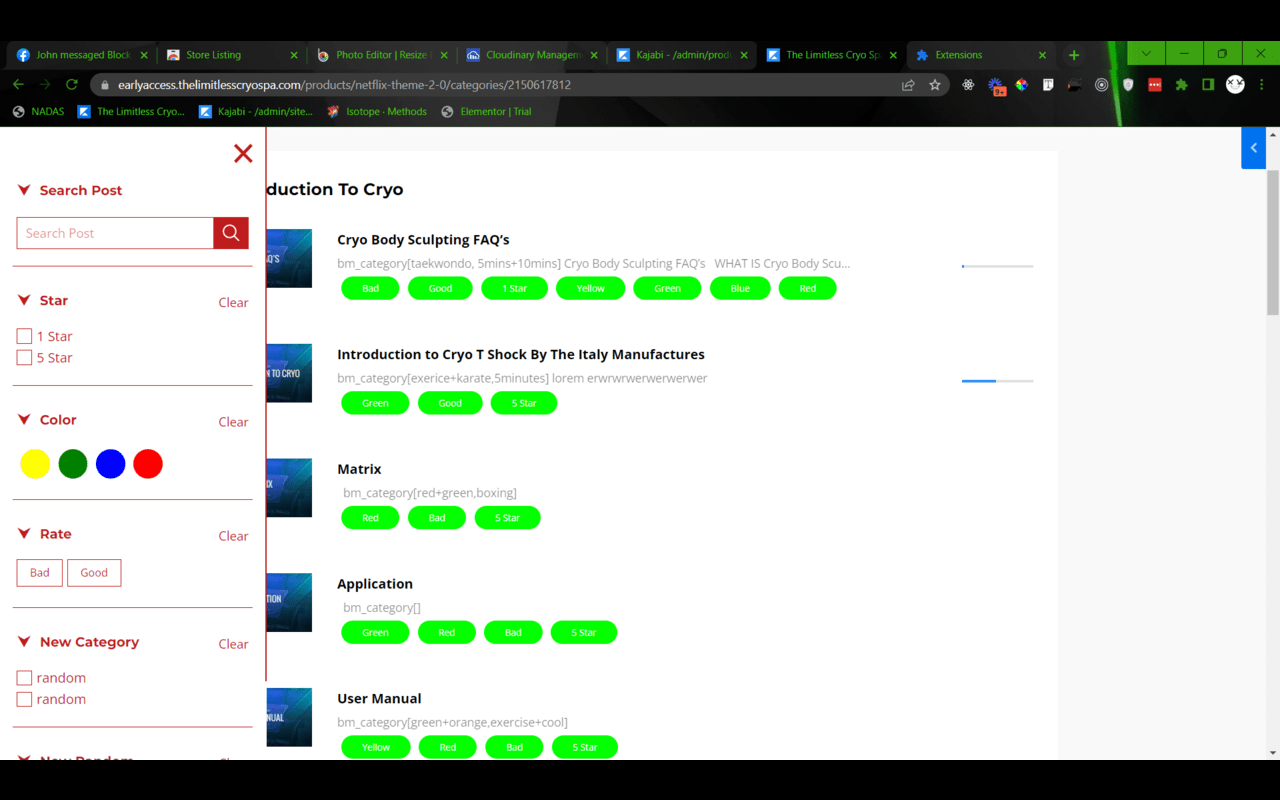
Task: Open the React developer tools extension
Action: point(968,85)
